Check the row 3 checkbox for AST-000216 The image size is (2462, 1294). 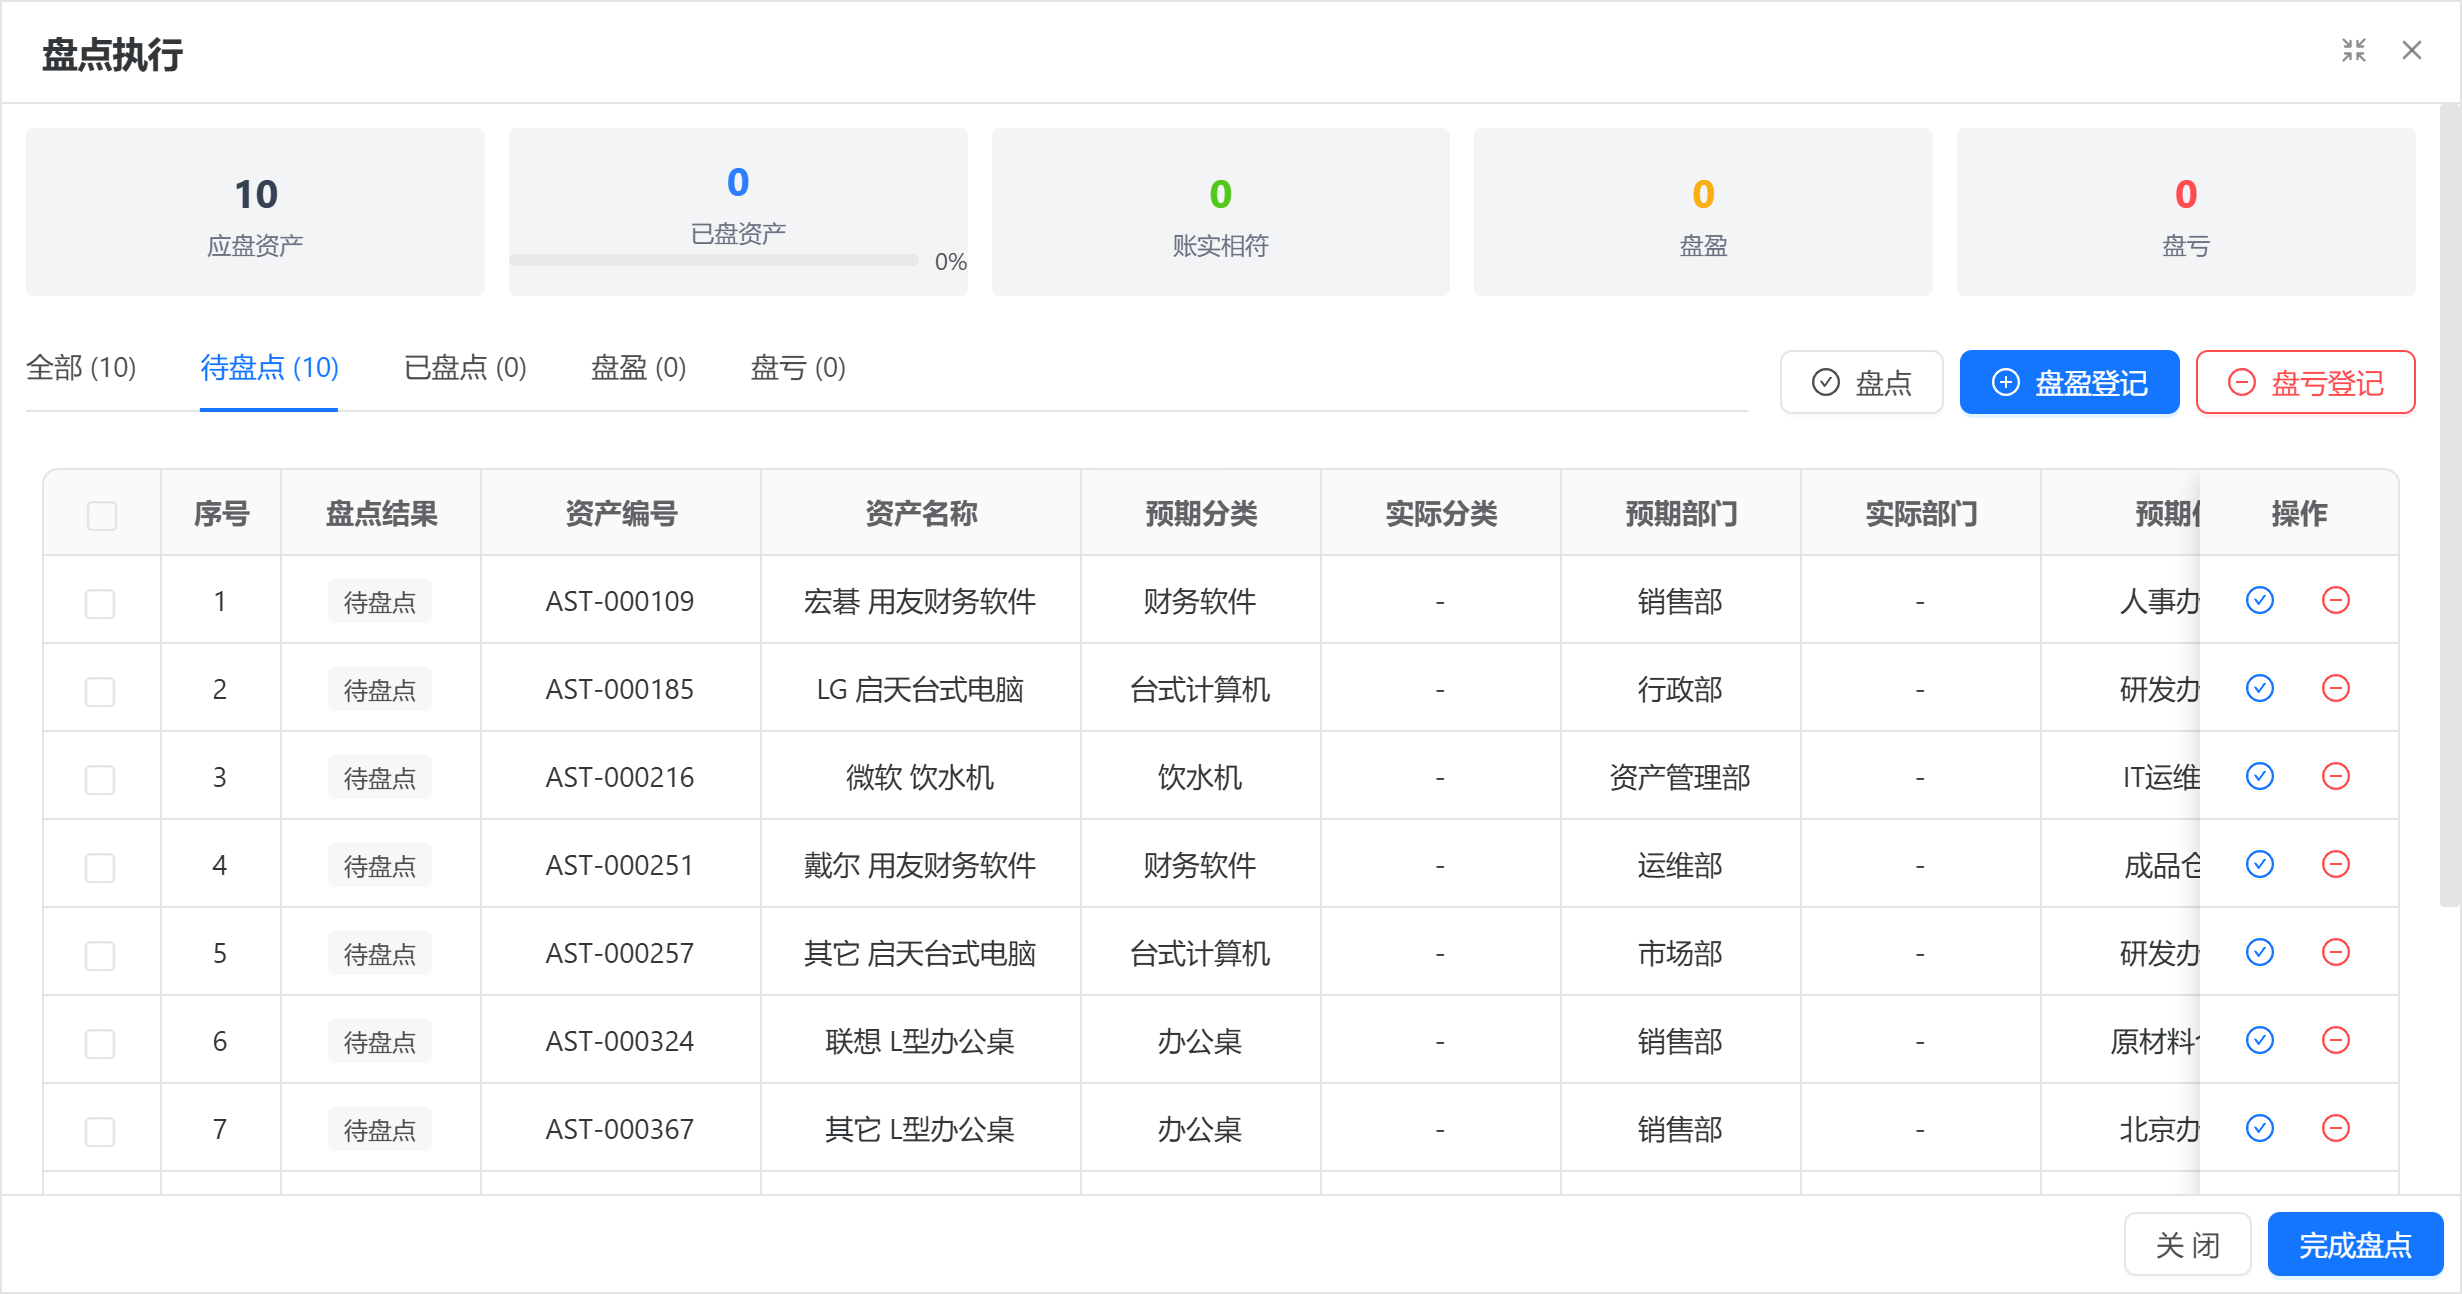coord(100,779)
